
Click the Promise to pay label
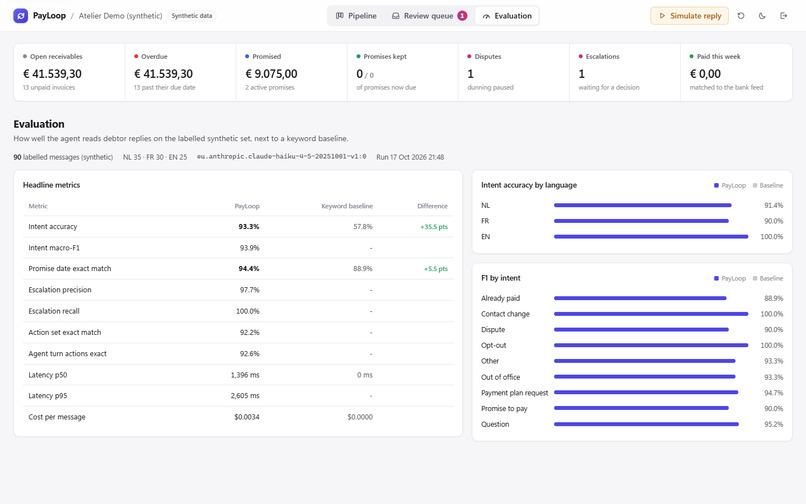(504, 409)
